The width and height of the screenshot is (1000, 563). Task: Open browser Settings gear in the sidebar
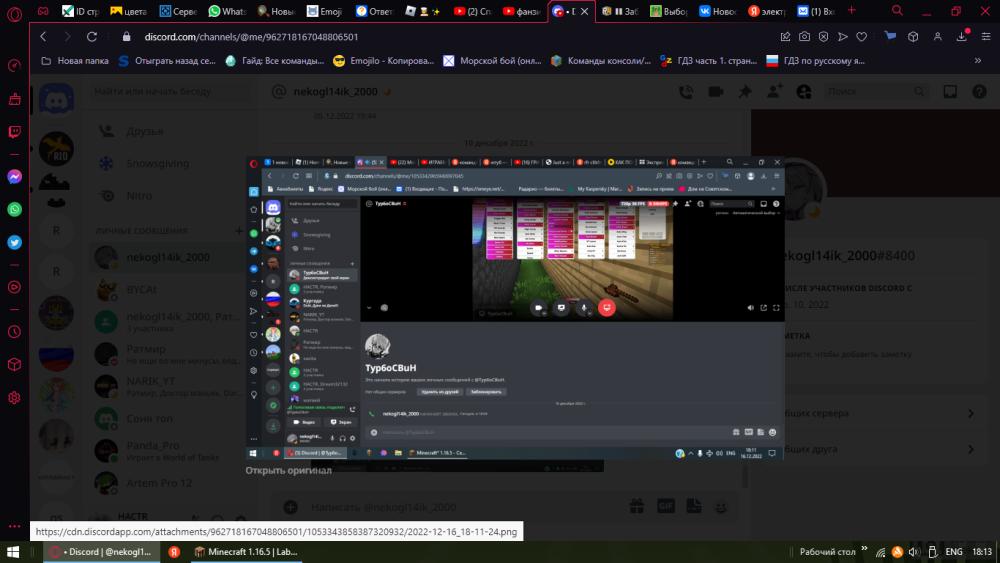pyautogui.click(x=14, y=397)
